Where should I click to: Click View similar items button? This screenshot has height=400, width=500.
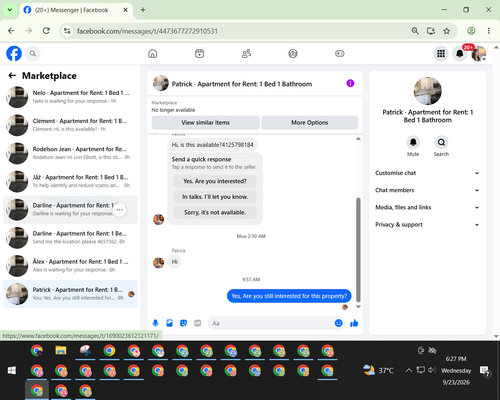click(205, 122)
